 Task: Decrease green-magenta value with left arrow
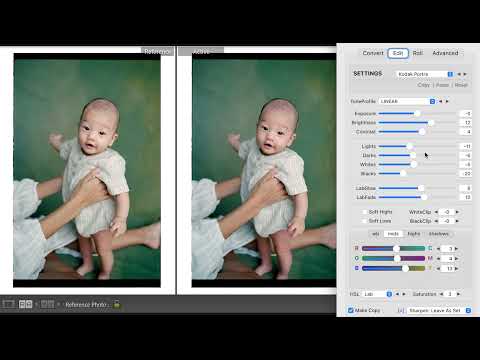pyautogui.click(x=438, y=258)
